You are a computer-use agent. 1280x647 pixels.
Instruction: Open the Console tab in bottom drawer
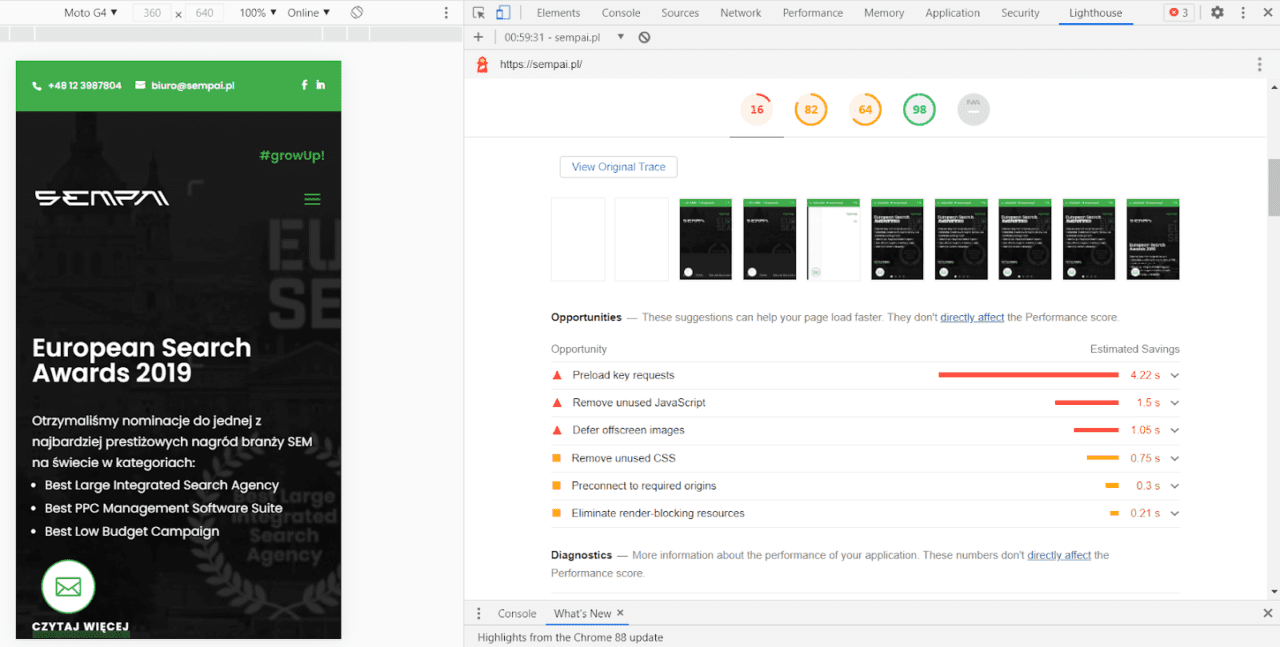(517, 613)
